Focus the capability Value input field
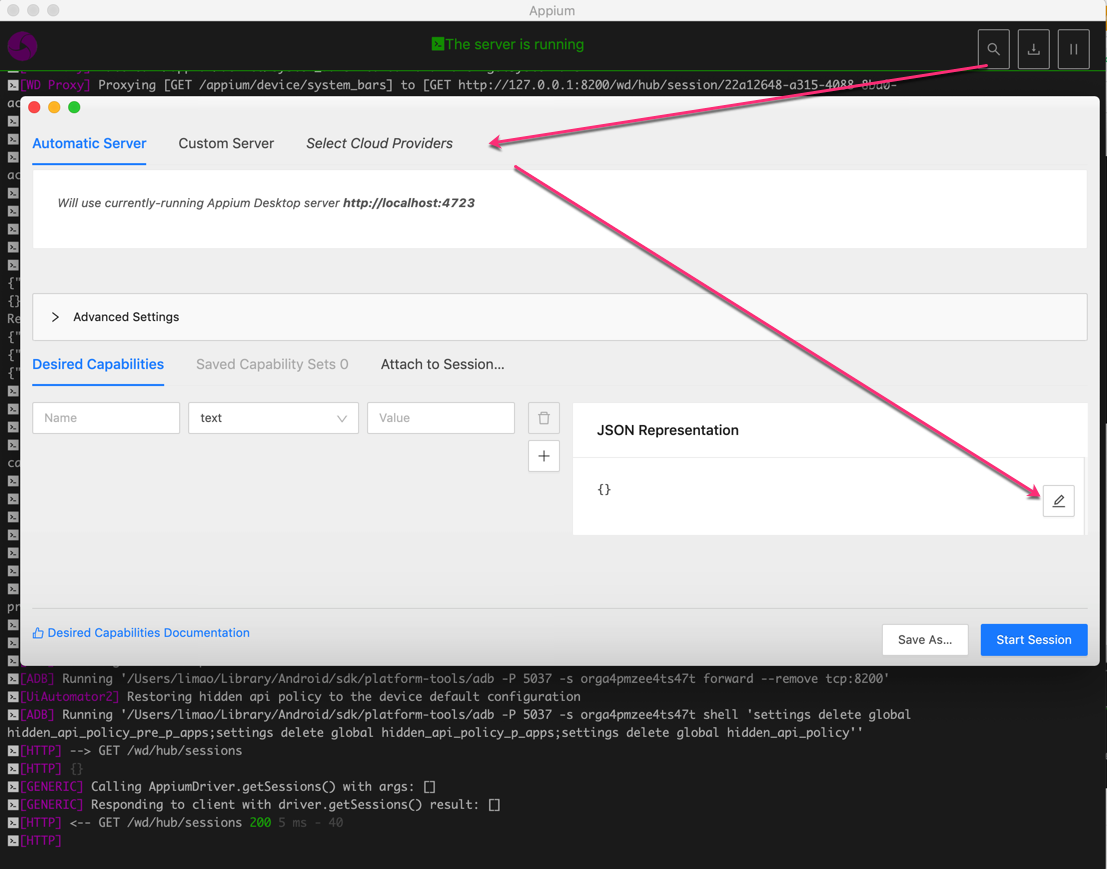 pos(441,418)
